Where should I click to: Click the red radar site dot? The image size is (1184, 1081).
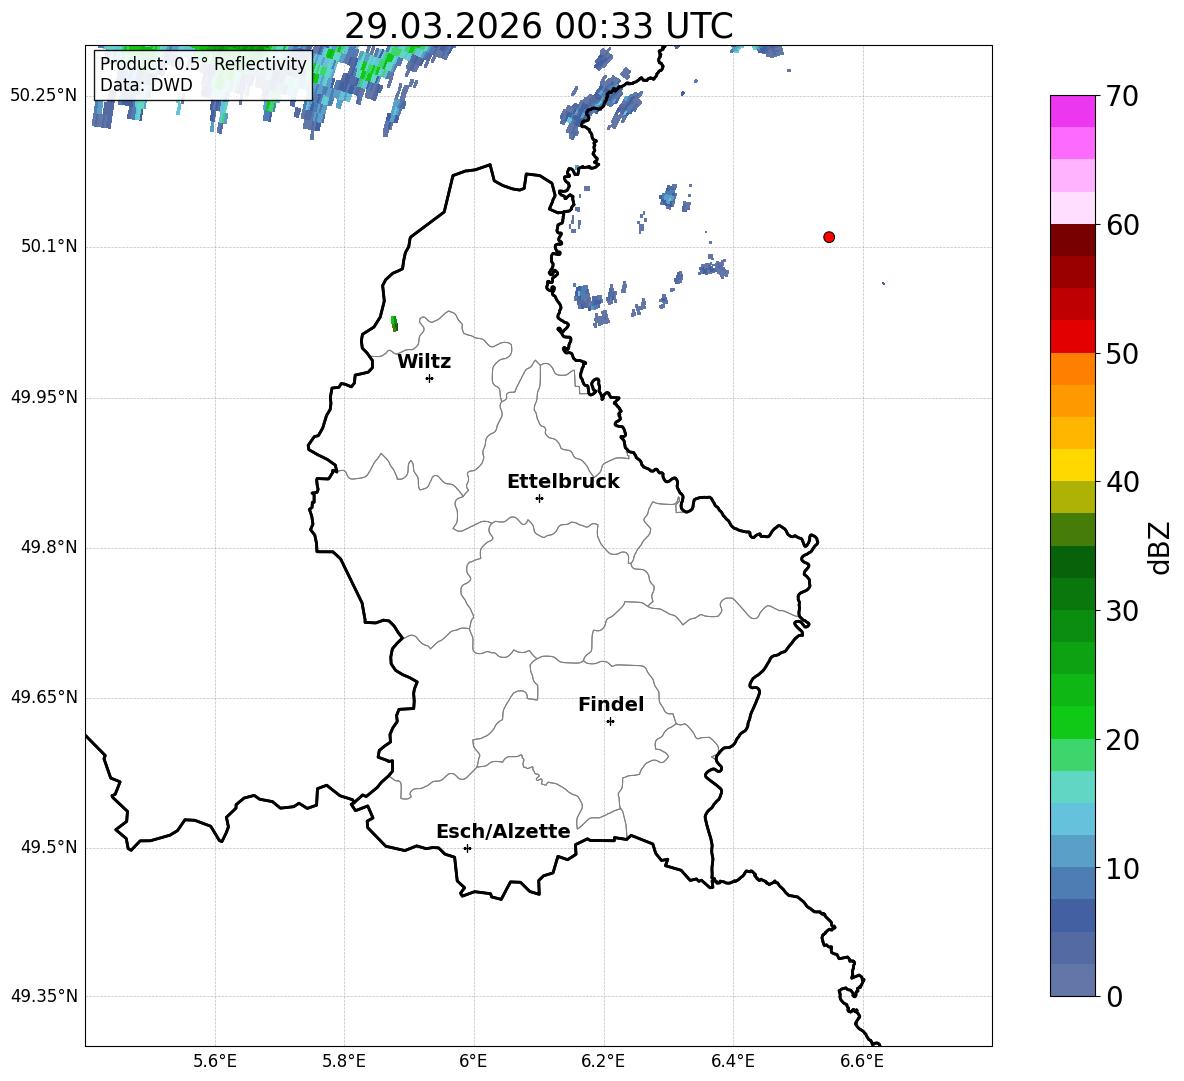(x=829, y=237)
